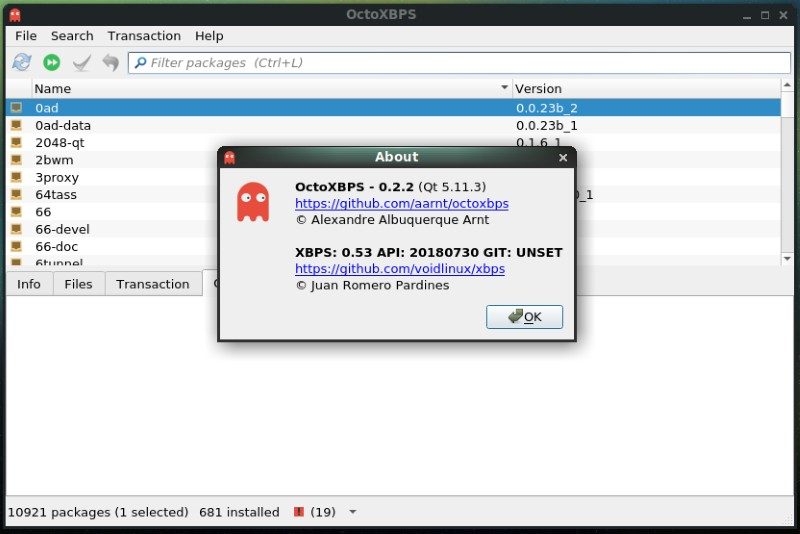Close the About dialog with X

(563, 158)
